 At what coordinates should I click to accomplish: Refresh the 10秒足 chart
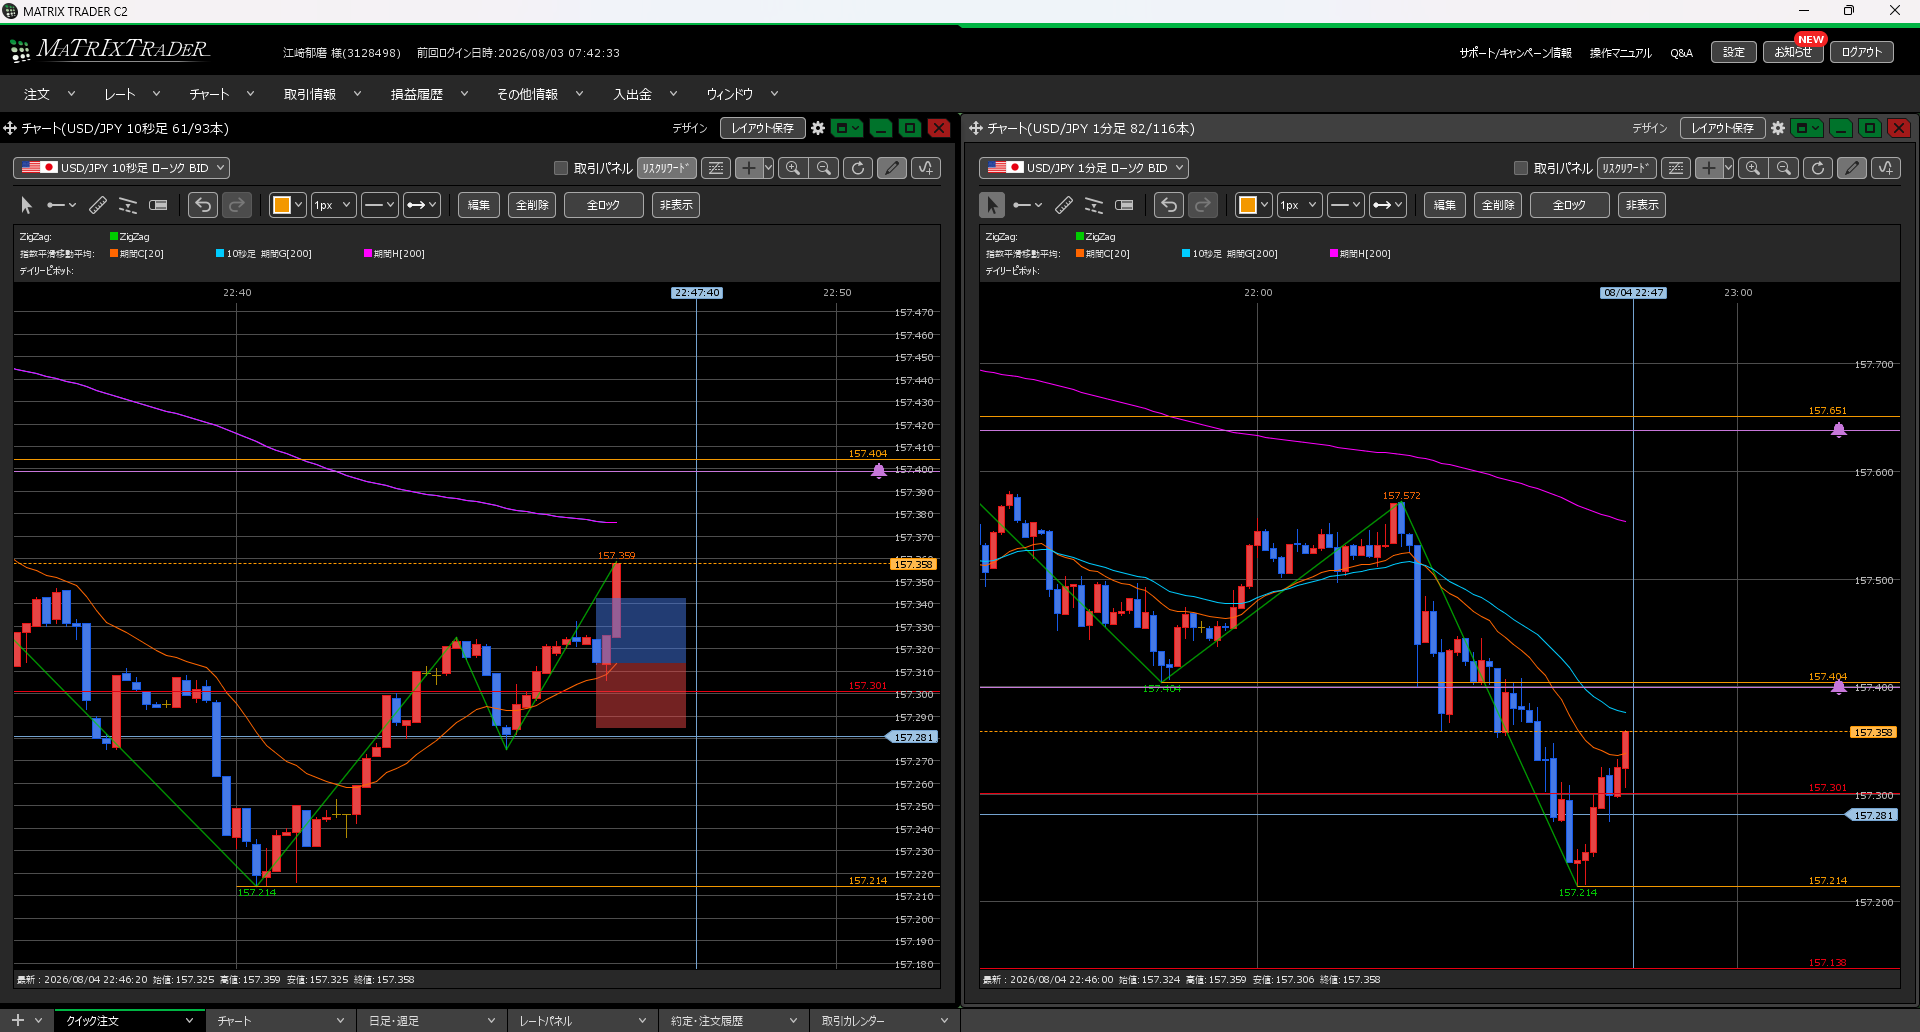858,168
